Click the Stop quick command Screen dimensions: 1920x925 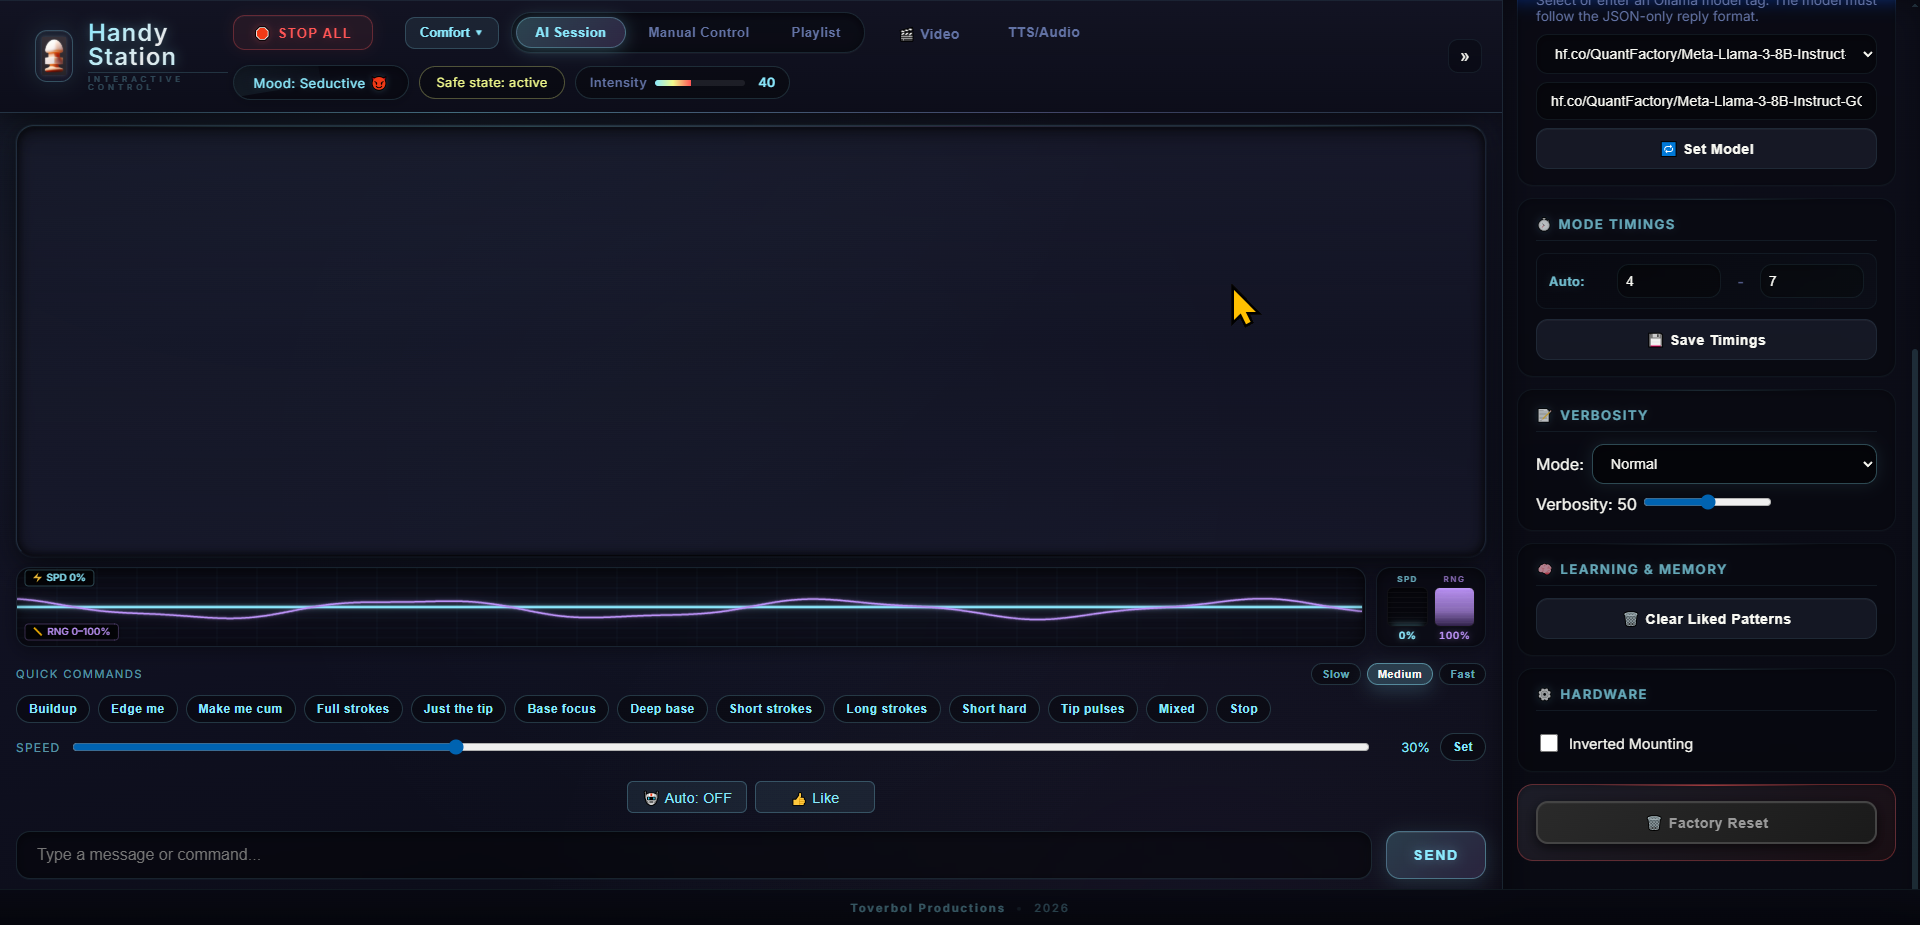(1244, 709)
